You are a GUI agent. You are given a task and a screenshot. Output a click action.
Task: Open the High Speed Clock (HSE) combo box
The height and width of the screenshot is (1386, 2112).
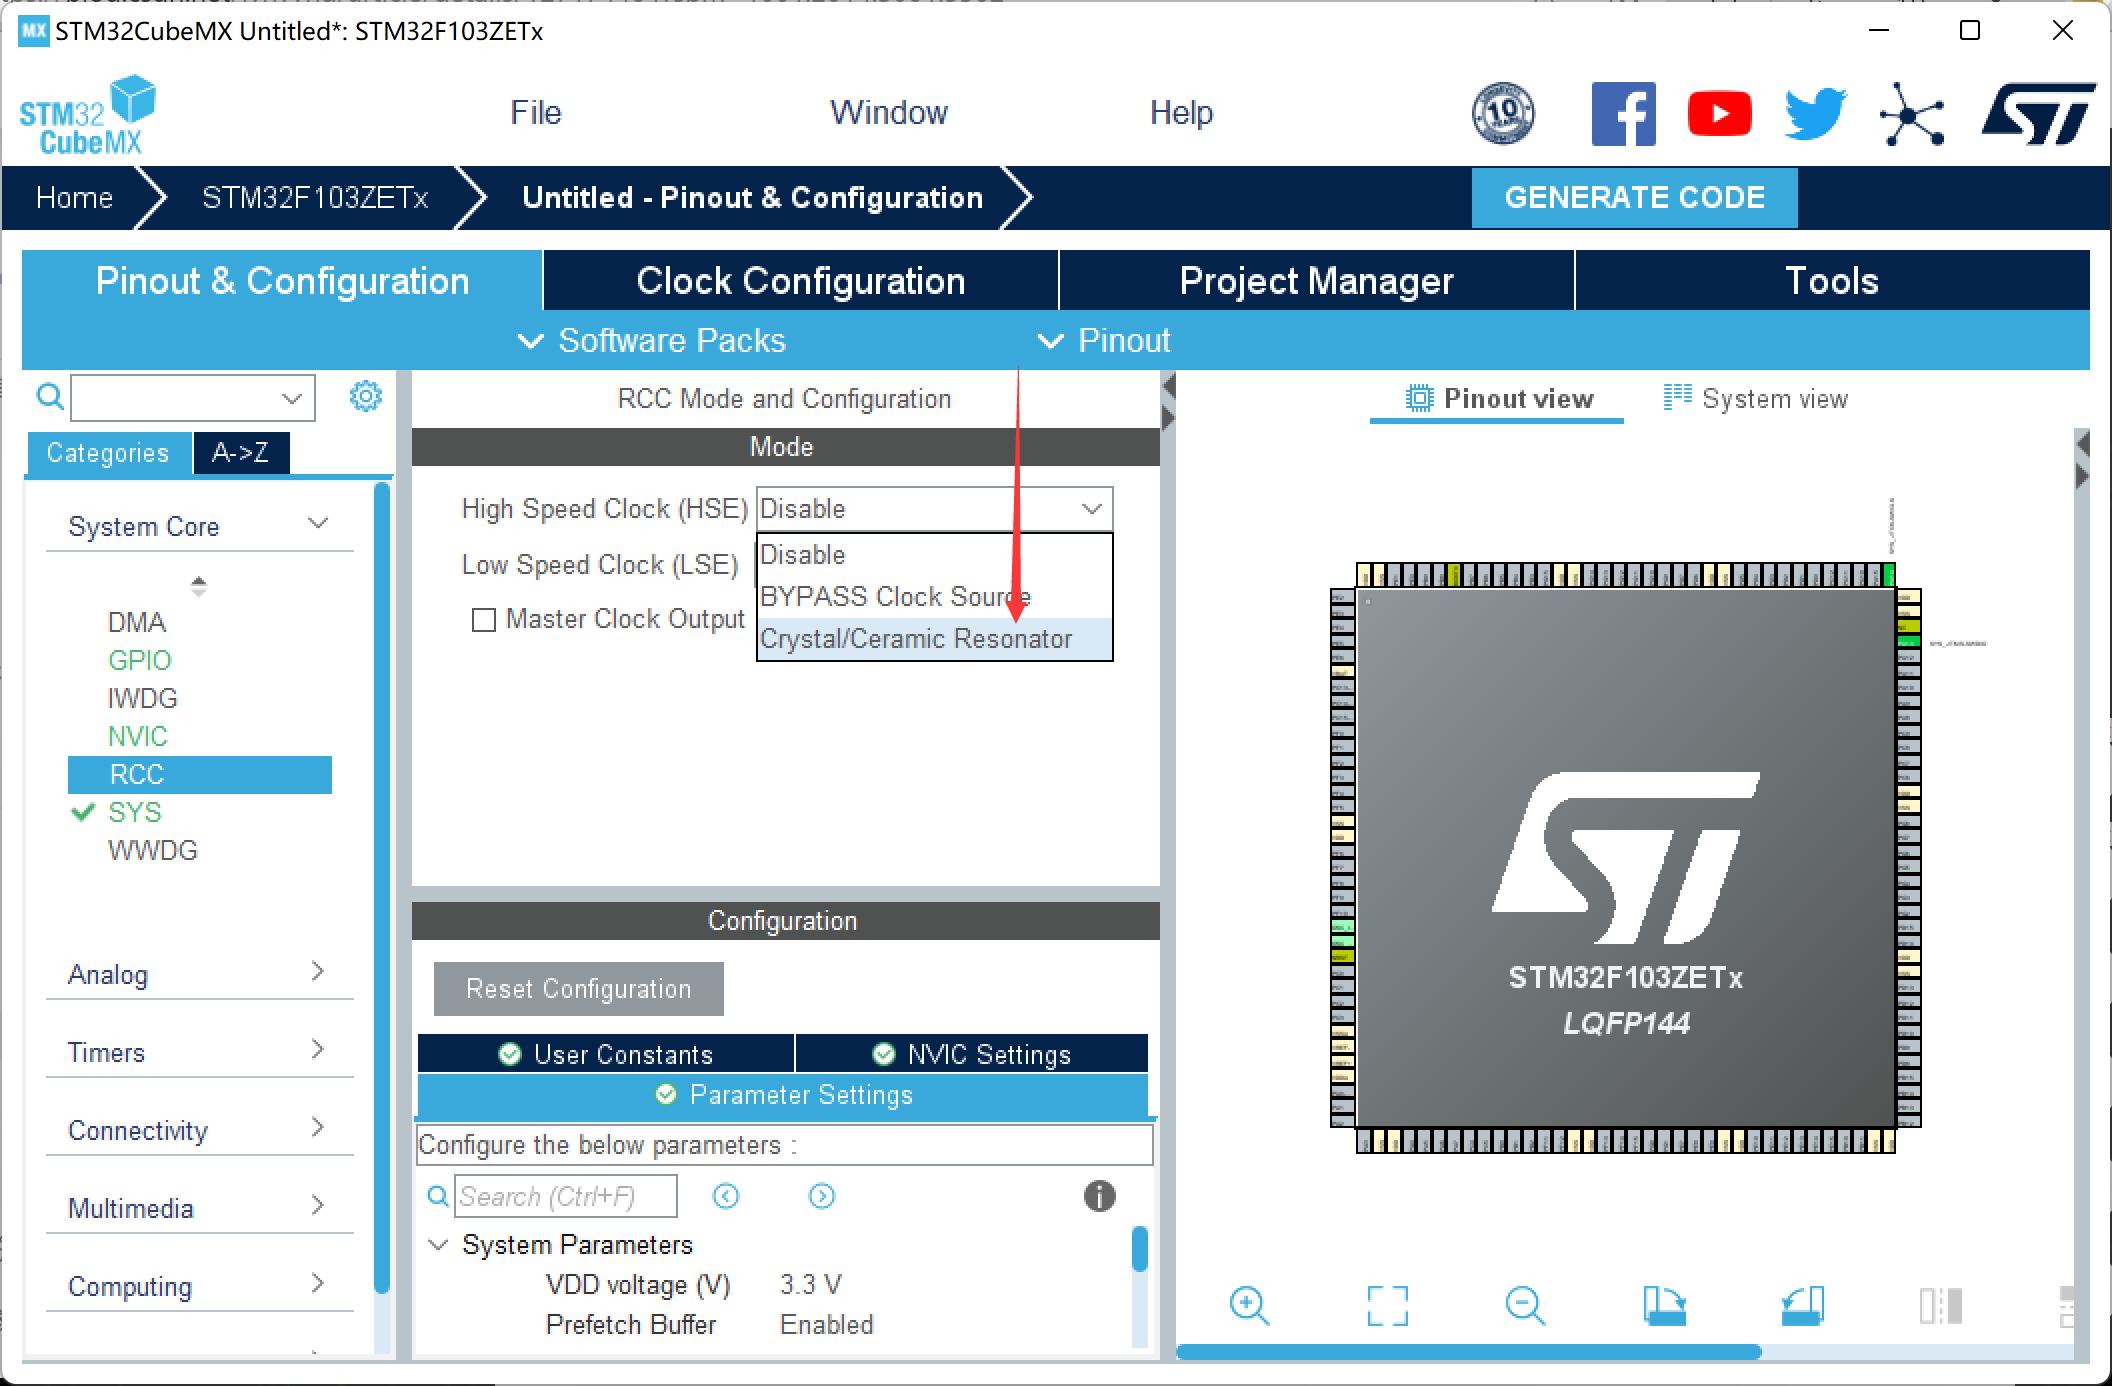[934, 509]
